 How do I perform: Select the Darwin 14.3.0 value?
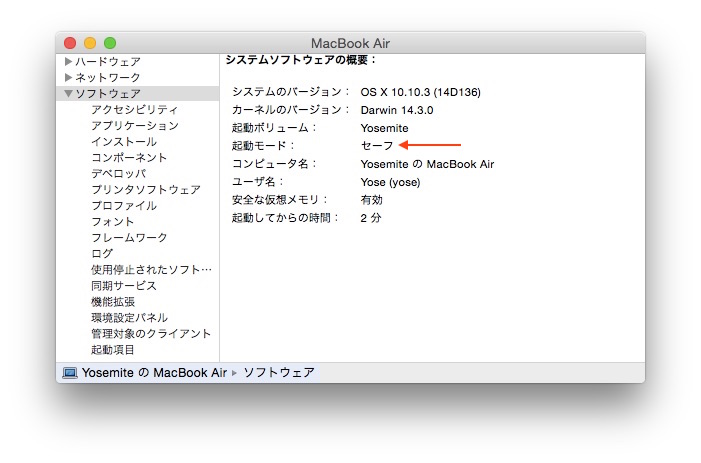pyautogui.click(x=397, y=110)
